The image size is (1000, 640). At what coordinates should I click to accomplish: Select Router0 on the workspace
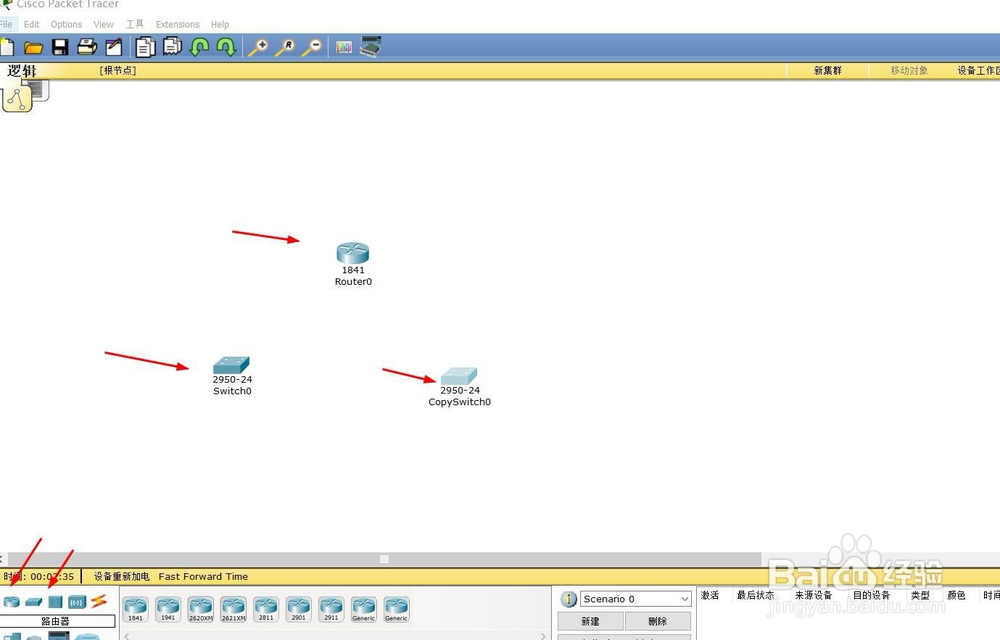tap(353, 253)
